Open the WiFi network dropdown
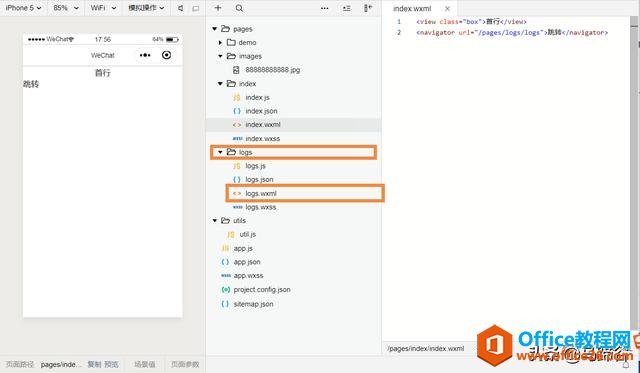 (103, 8)
